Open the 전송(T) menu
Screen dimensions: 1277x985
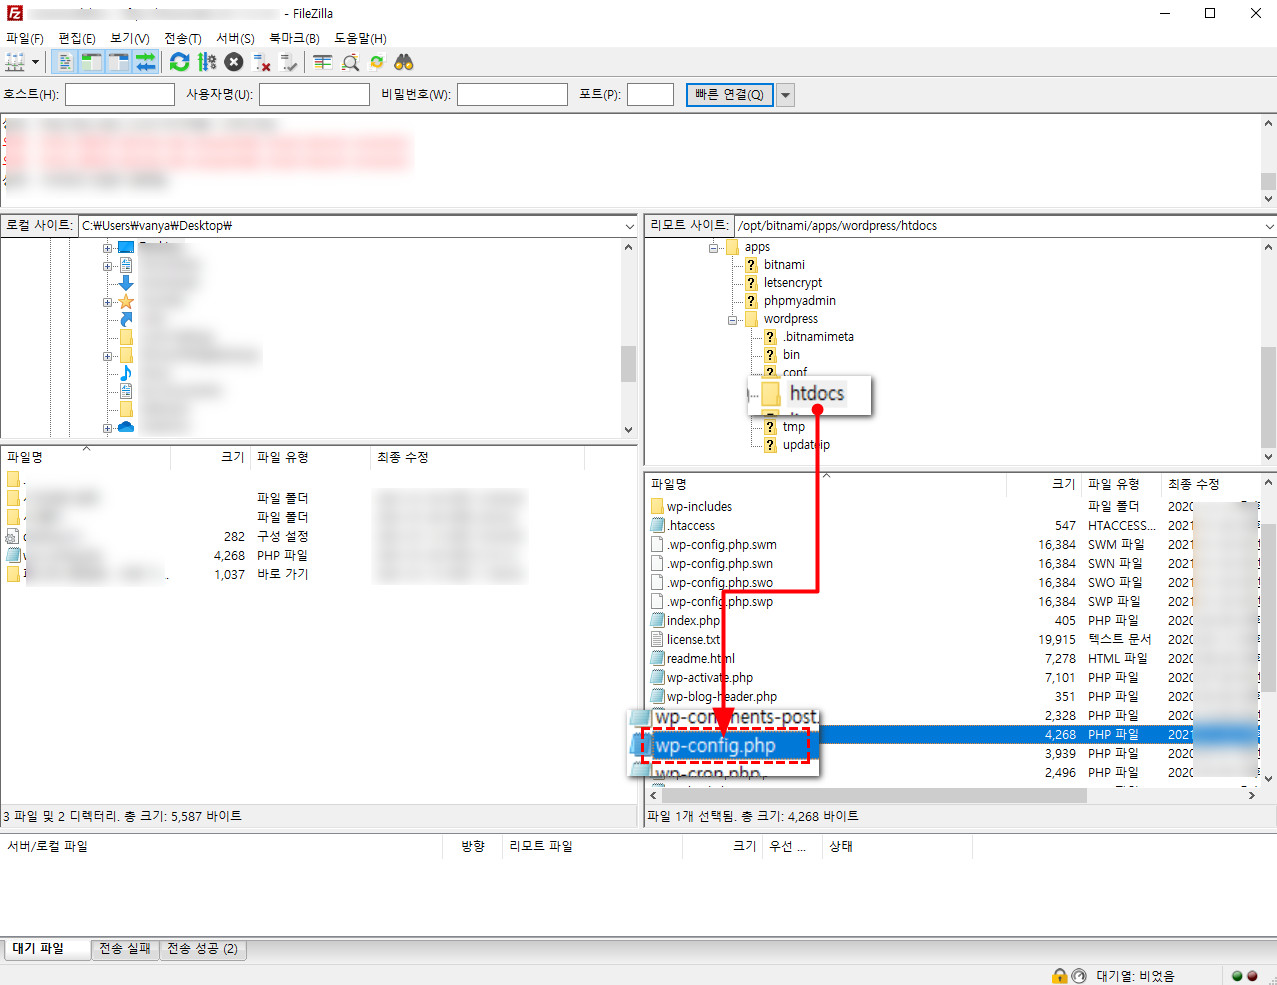(182, 38)
